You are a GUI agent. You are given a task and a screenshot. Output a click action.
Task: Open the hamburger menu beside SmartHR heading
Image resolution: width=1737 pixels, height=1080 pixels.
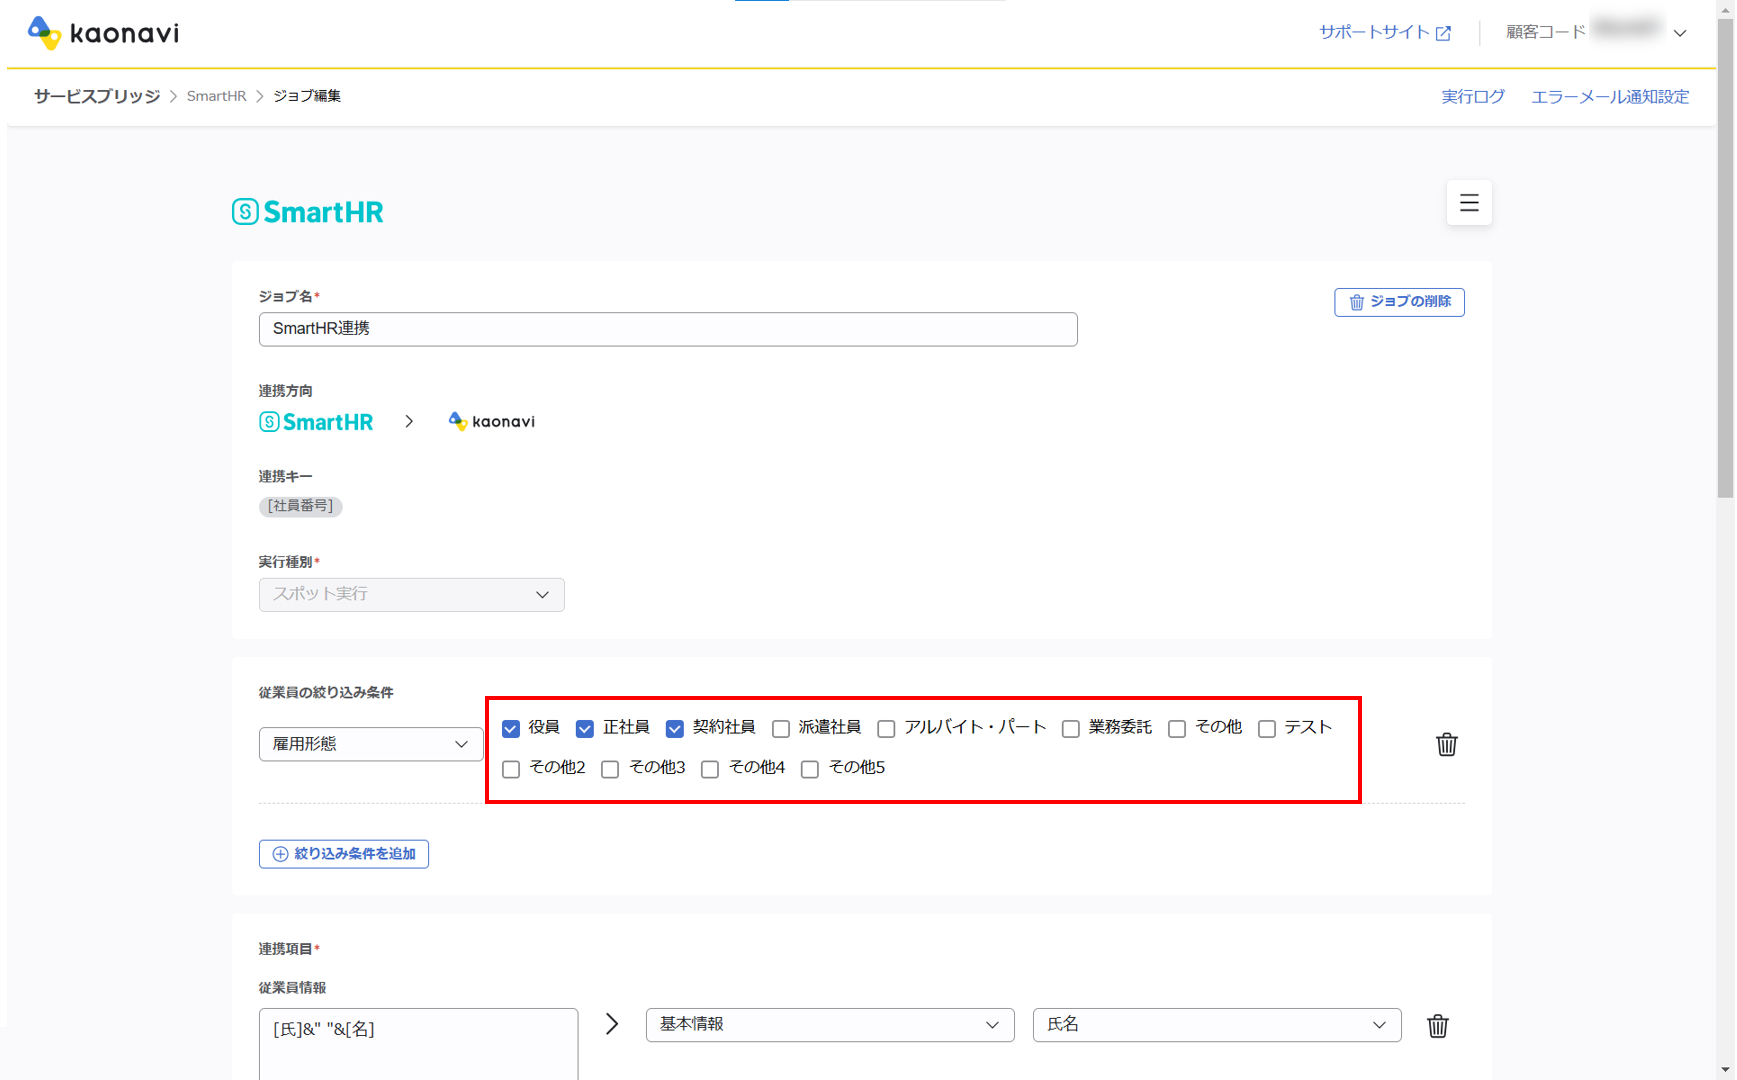coord(1469,203)
